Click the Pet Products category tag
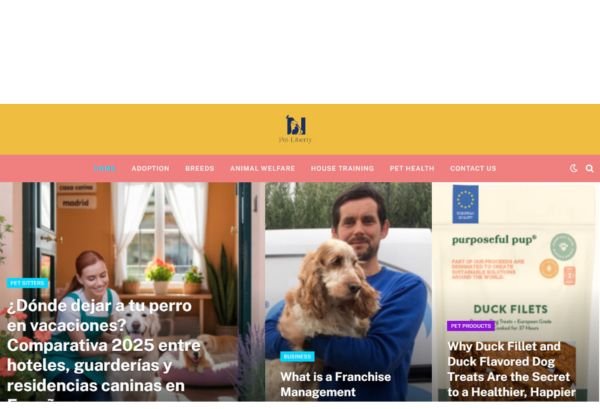 click(x=471, y=326)
